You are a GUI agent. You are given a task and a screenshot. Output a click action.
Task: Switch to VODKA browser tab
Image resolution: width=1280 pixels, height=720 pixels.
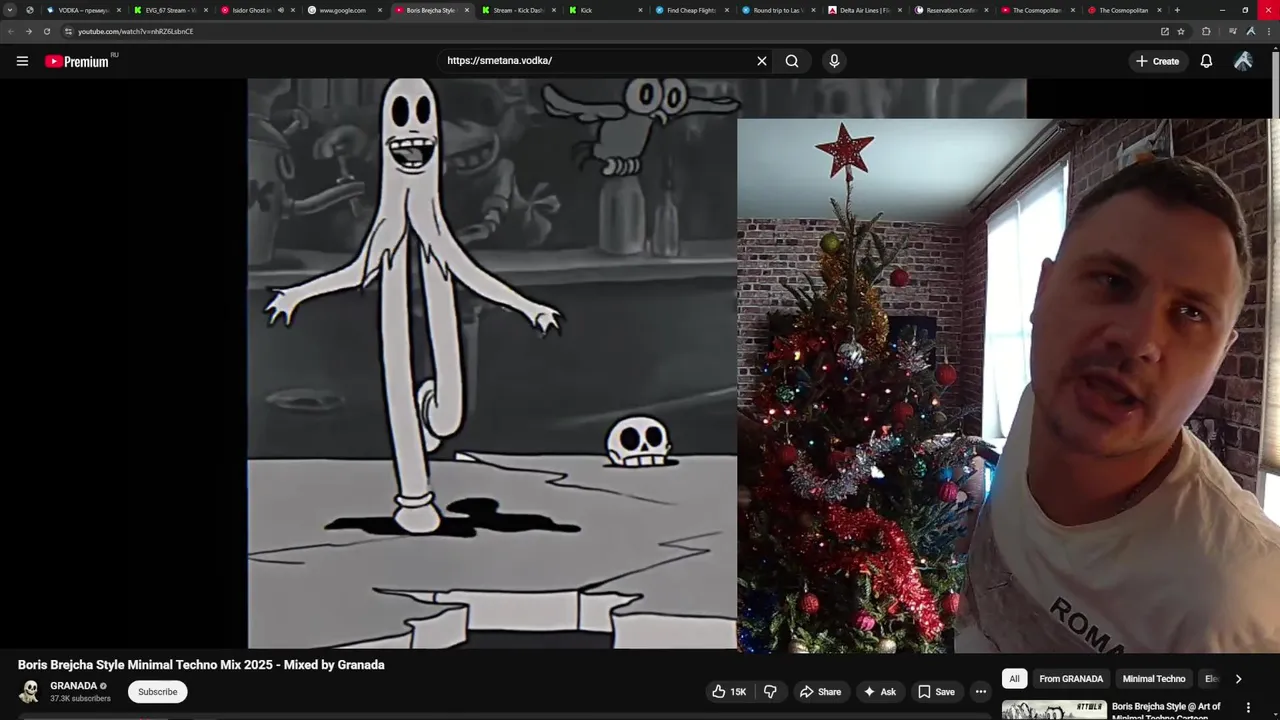pos(85,10)
